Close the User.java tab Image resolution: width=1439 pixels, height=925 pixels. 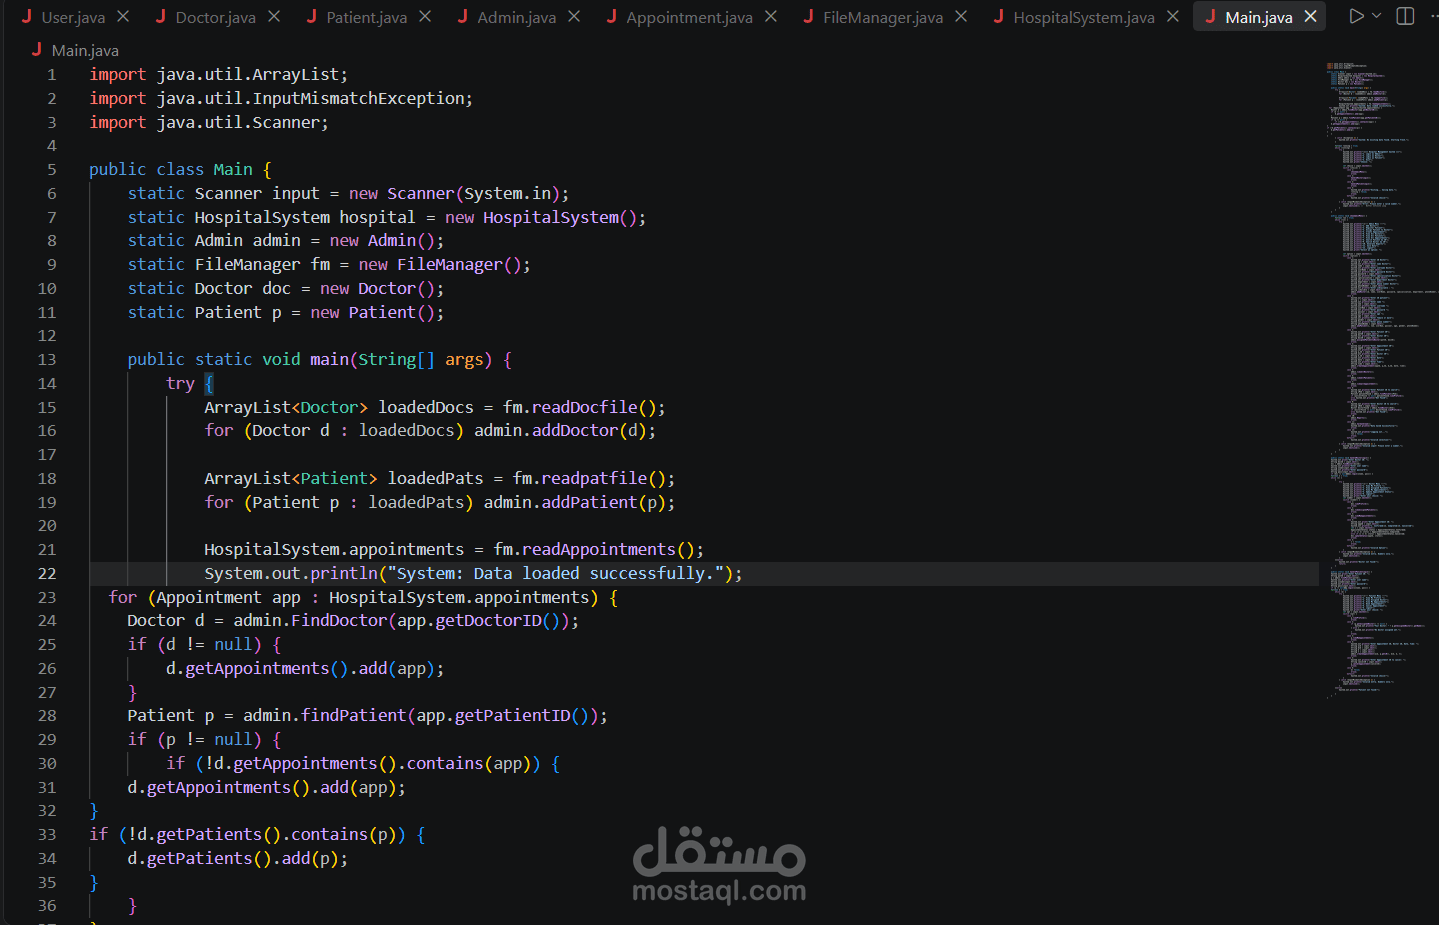pyautogui.click(x=123, y=17)
